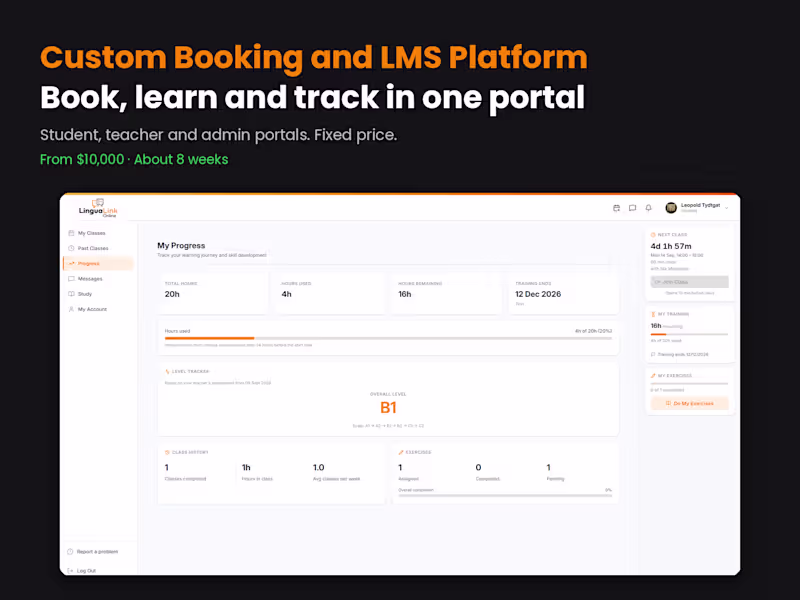This screenshot has width=800, height=600.
Task: Click the My Account person icon
Action: (x=71, y=309)
